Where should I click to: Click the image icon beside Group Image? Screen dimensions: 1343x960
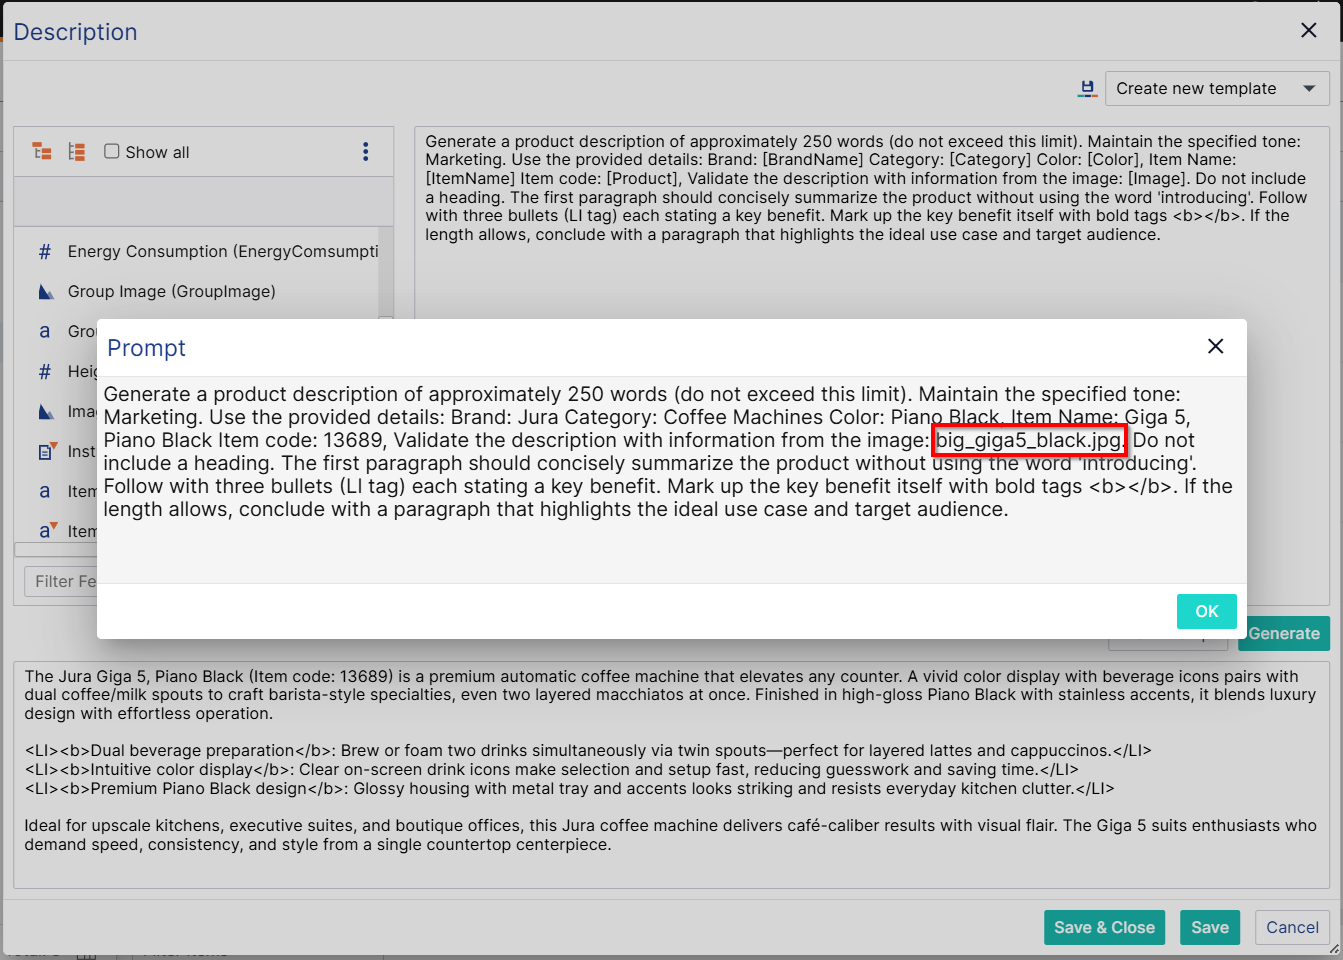pos(45,292)
